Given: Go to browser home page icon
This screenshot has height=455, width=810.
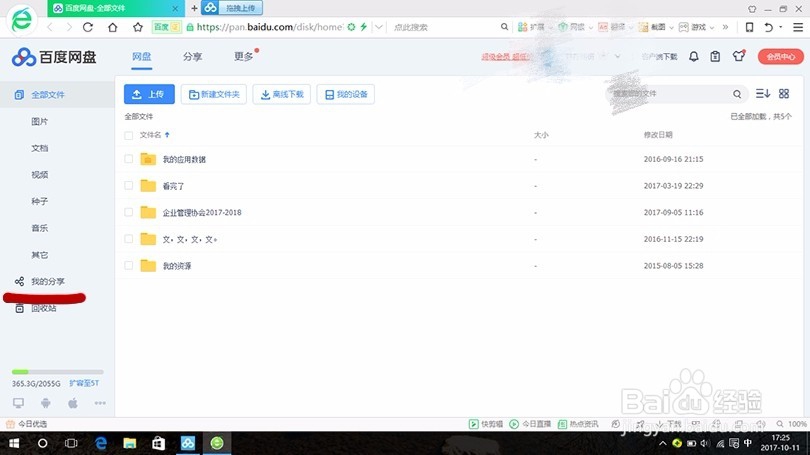Looking at the screenshot, I should pos(113,27).
